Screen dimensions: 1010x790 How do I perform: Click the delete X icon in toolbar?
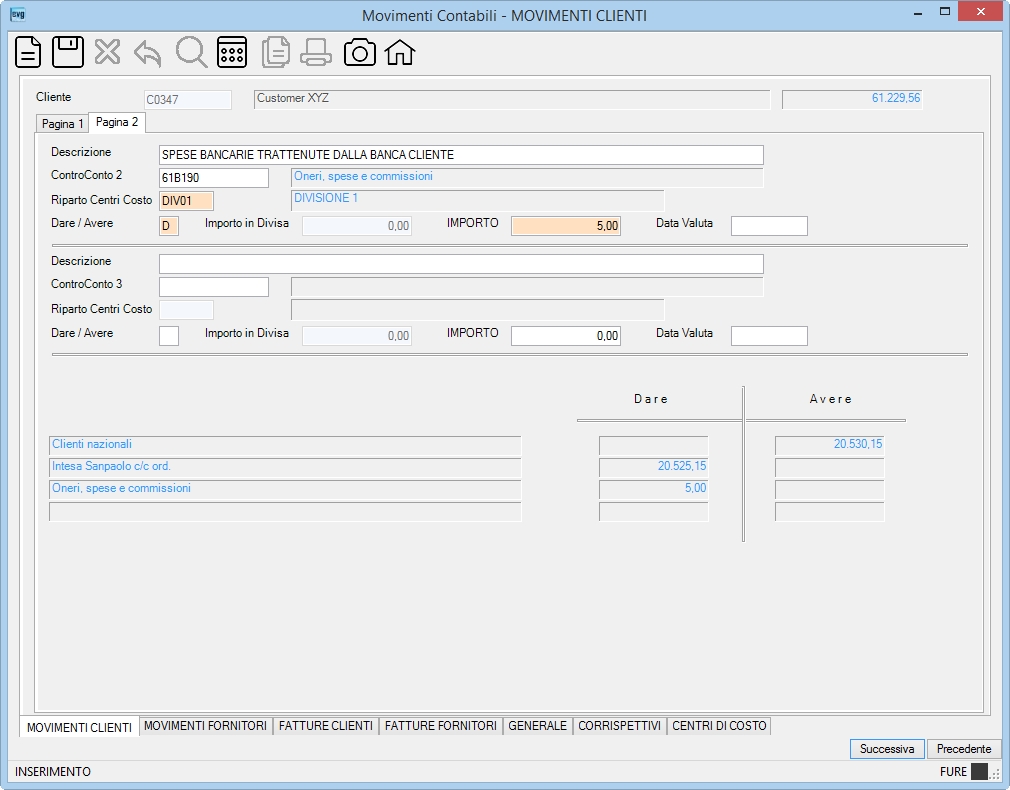coord(108,52)
